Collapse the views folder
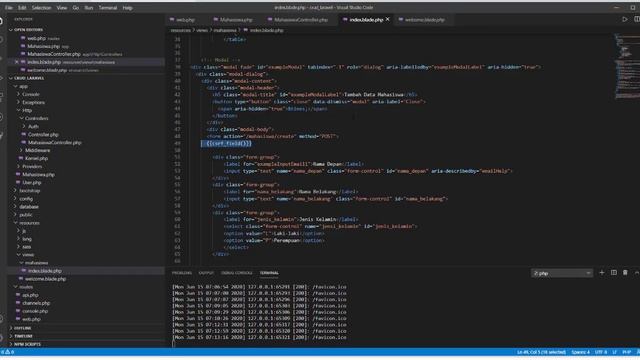This screenshot has height=360, width=640. tap(28, 255)
